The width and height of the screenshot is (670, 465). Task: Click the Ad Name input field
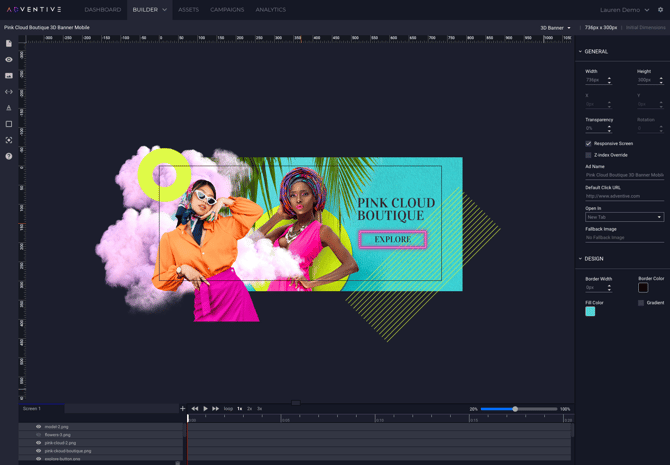[624, 175]
